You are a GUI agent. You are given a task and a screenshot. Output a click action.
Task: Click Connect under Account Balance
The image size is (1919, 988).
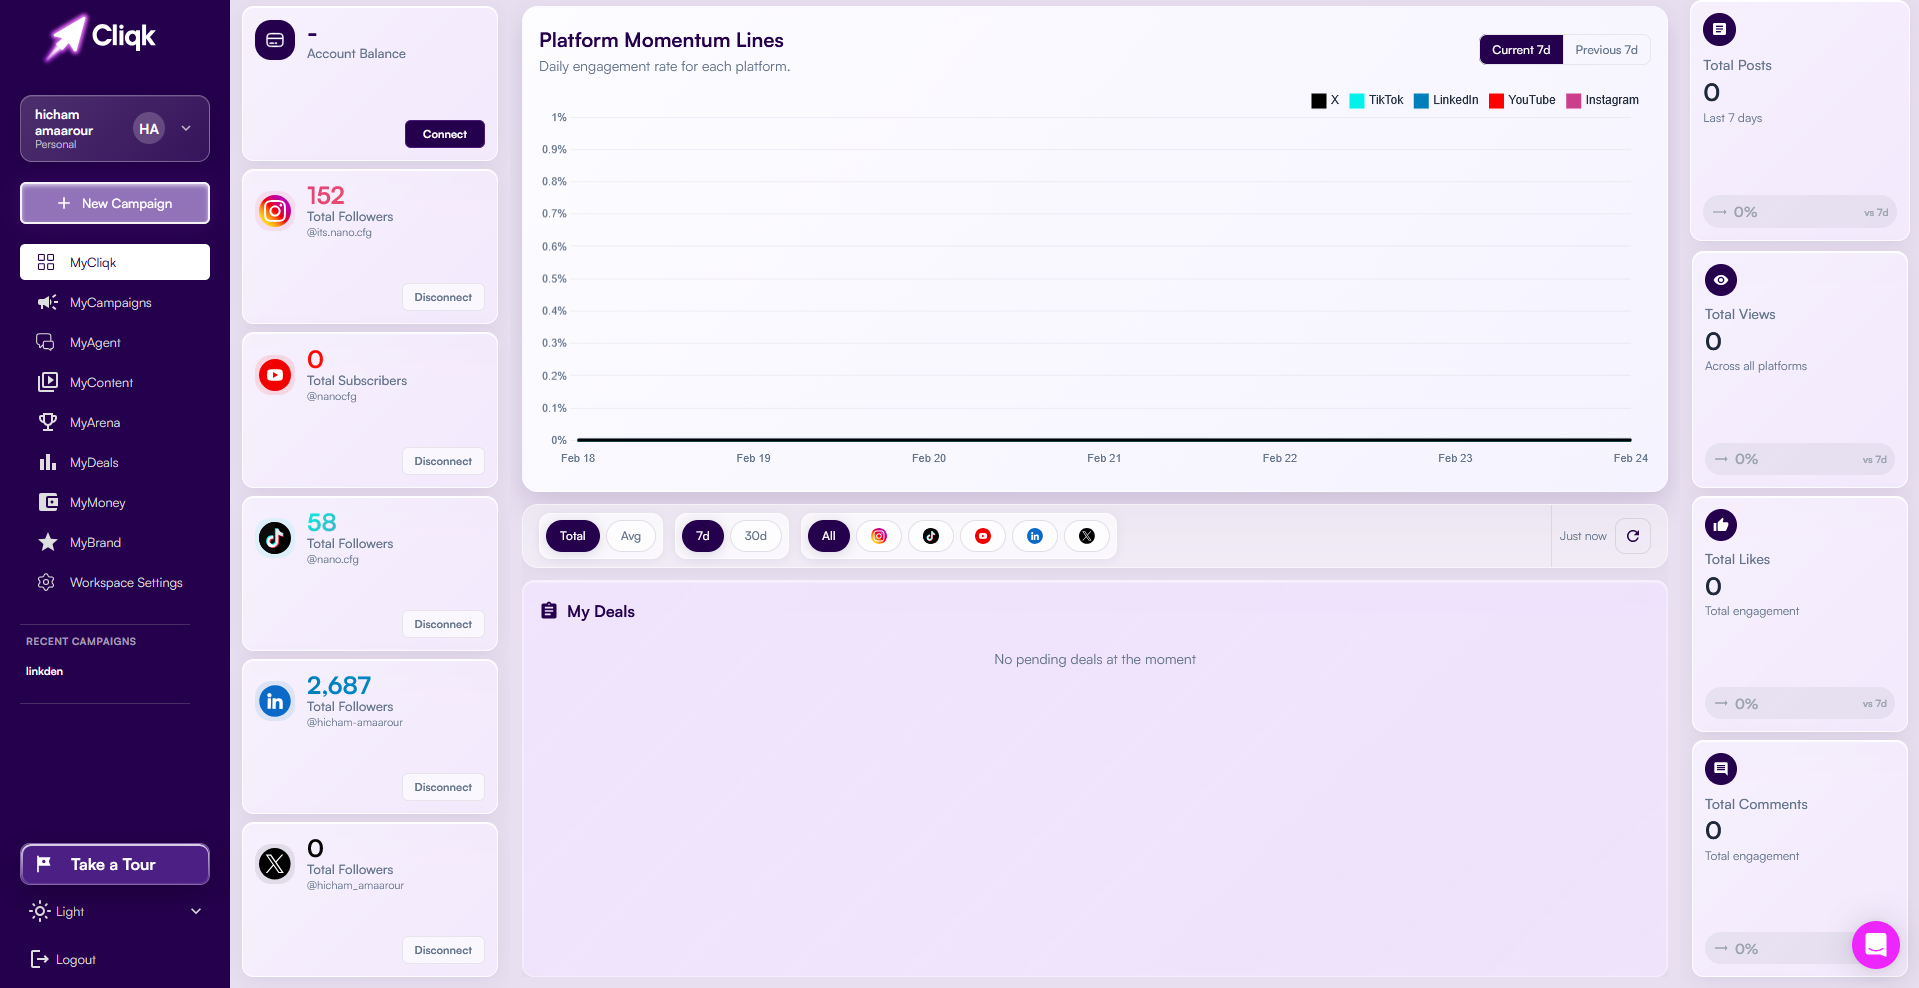coord(444,133)
